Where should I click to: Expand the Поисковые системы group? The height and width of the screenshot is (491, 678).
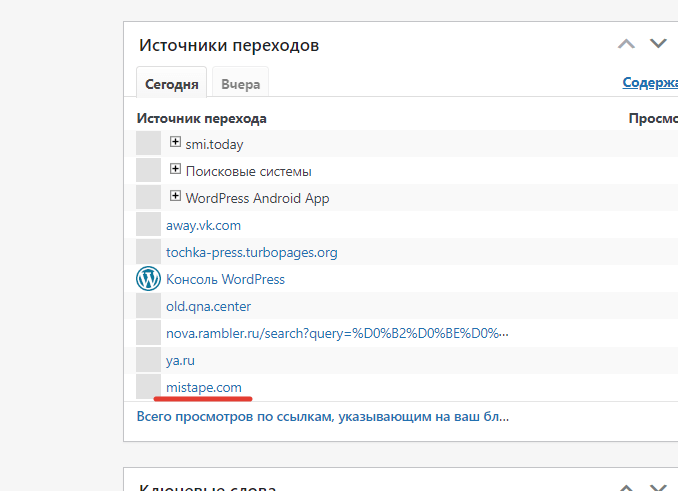(x=175, y=169)
